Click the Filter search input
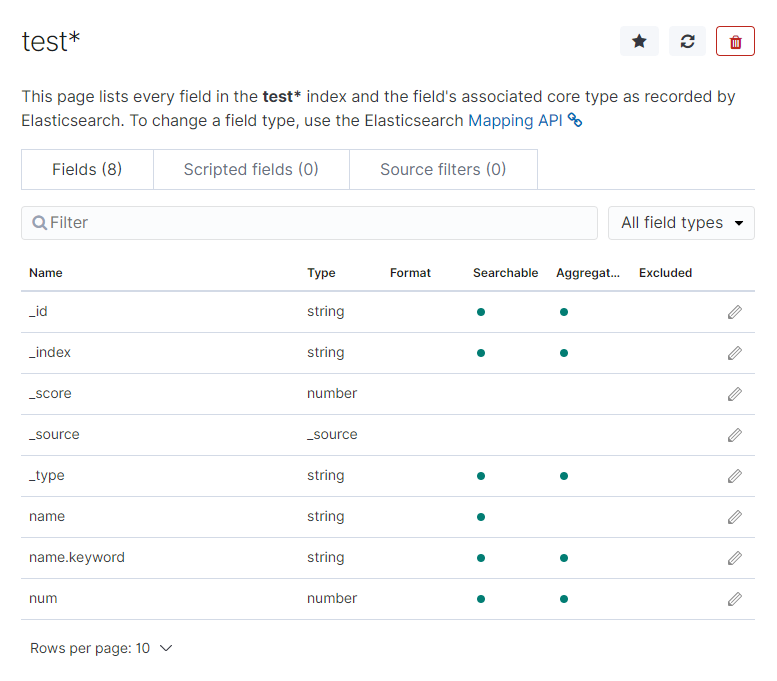Image resolution: width=777 pixels, height=681 pixels. pyautogui.click(x=309, y=223)
